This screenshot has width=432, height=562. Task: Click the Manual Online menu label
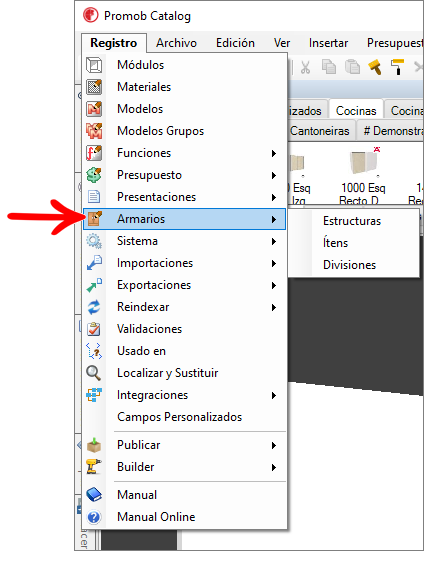156,517
